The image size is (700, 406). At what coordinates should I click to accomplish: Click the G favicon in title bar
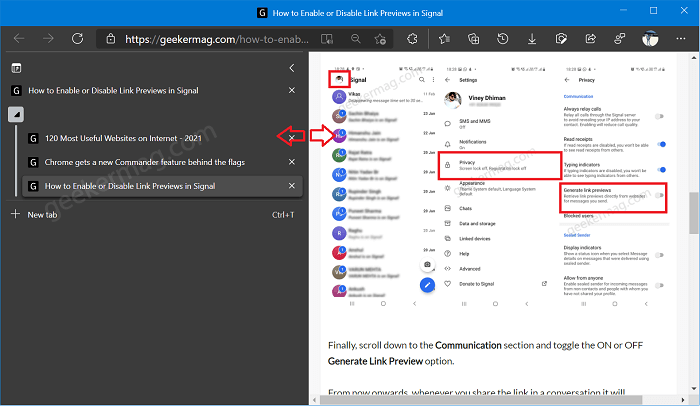coord(262,13)
